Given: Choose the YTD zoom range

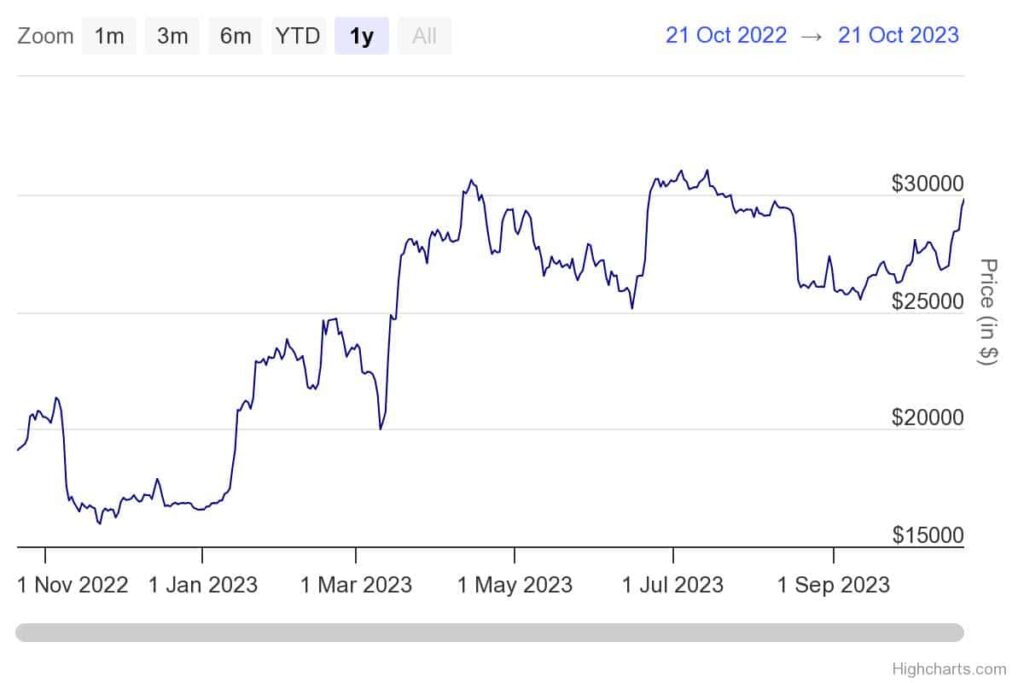Looking at the screenshot, I should (298, 37).
